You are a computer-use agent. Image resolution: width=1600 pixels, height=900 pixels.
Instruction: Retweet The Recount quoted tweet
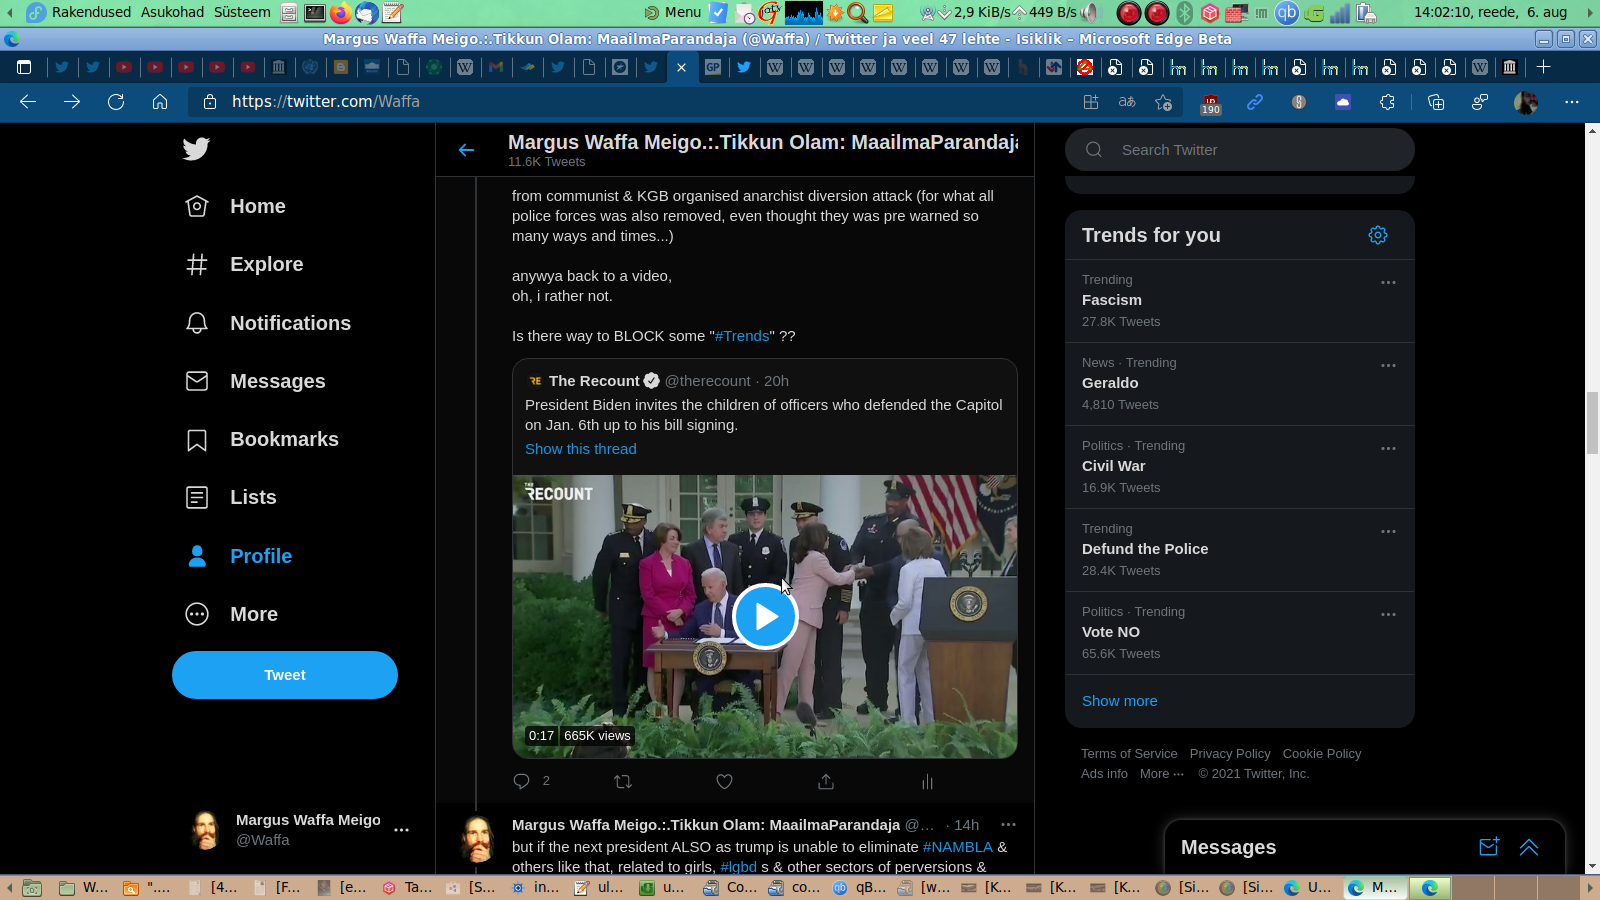pos(623,781)
